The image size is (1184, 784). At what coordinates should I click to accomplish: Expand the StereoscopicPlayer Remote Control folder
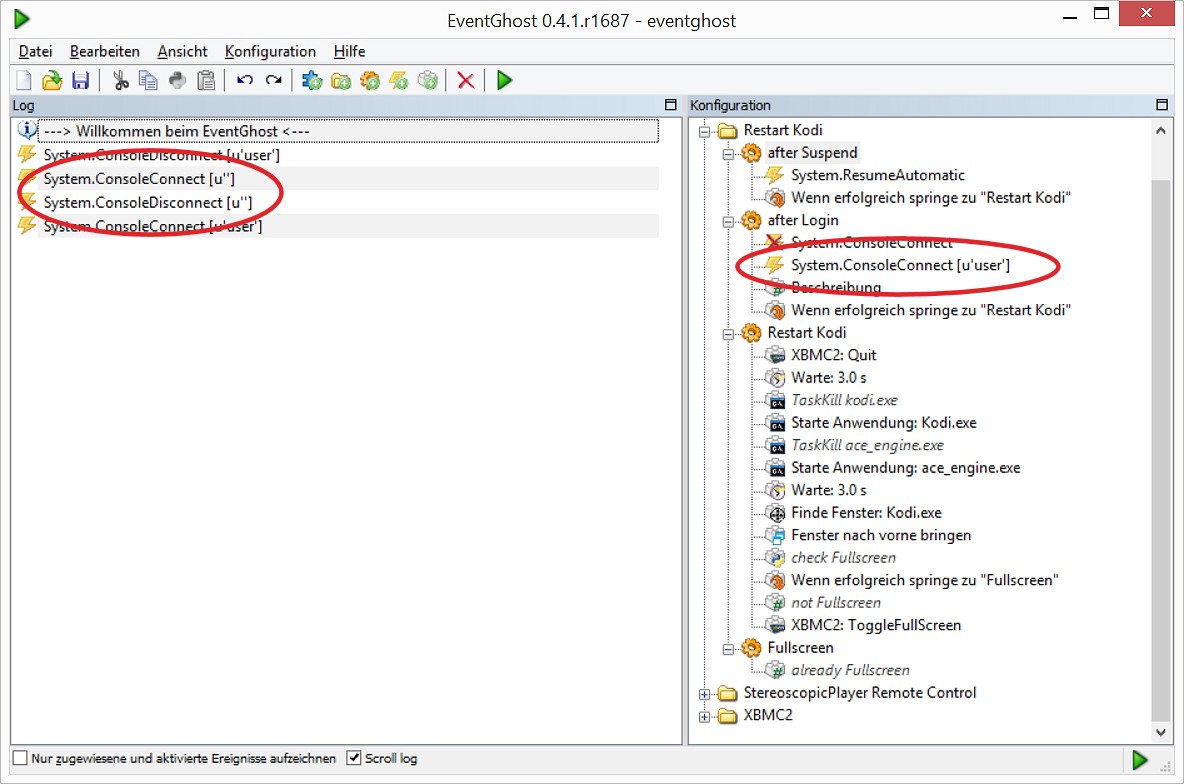(705, 694)
